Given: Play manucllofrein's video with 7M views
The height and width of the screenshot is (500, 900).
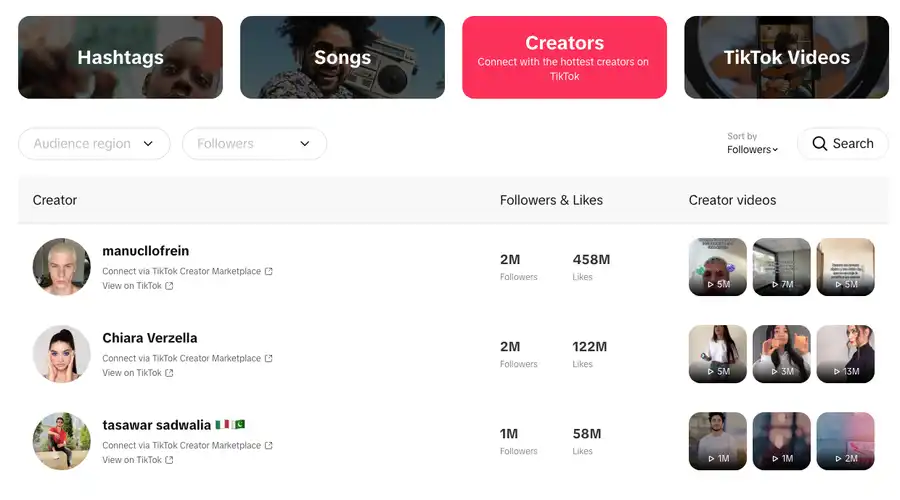Looking at the screenshot, I should [781, 267].
